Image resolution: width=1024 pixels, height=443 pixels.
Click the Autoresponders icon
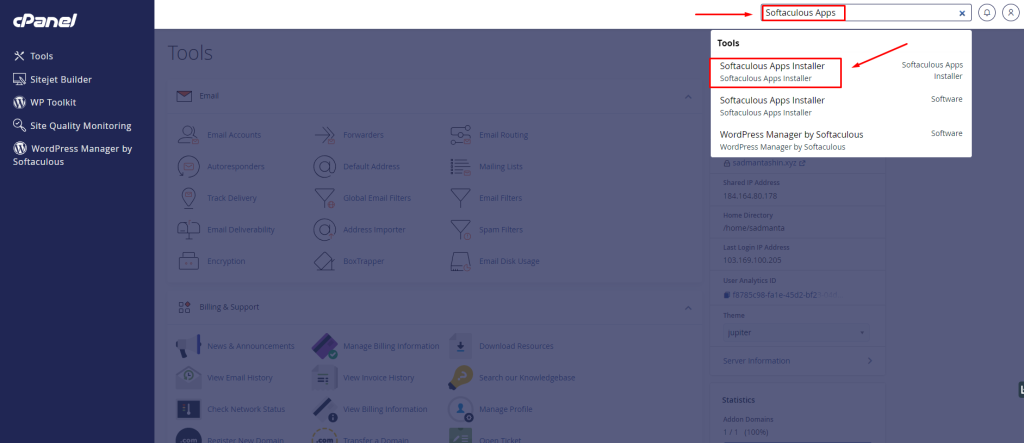(x=188, y=167)
